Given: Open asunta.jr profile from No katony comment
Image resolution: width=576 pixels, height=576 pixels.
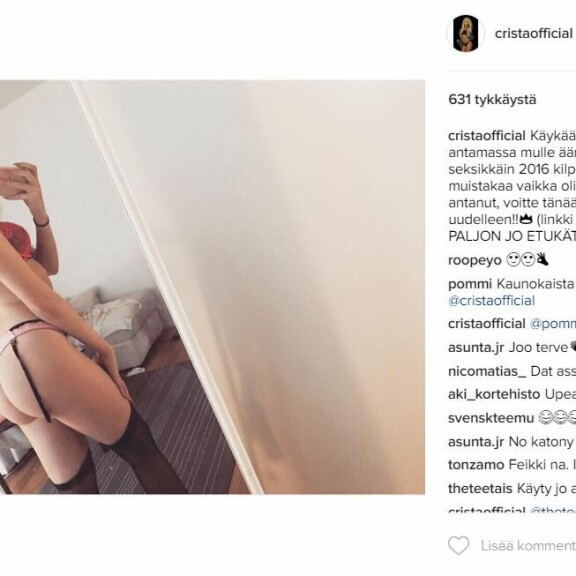Looking at the screenshot, I should [x=476, y=442].
